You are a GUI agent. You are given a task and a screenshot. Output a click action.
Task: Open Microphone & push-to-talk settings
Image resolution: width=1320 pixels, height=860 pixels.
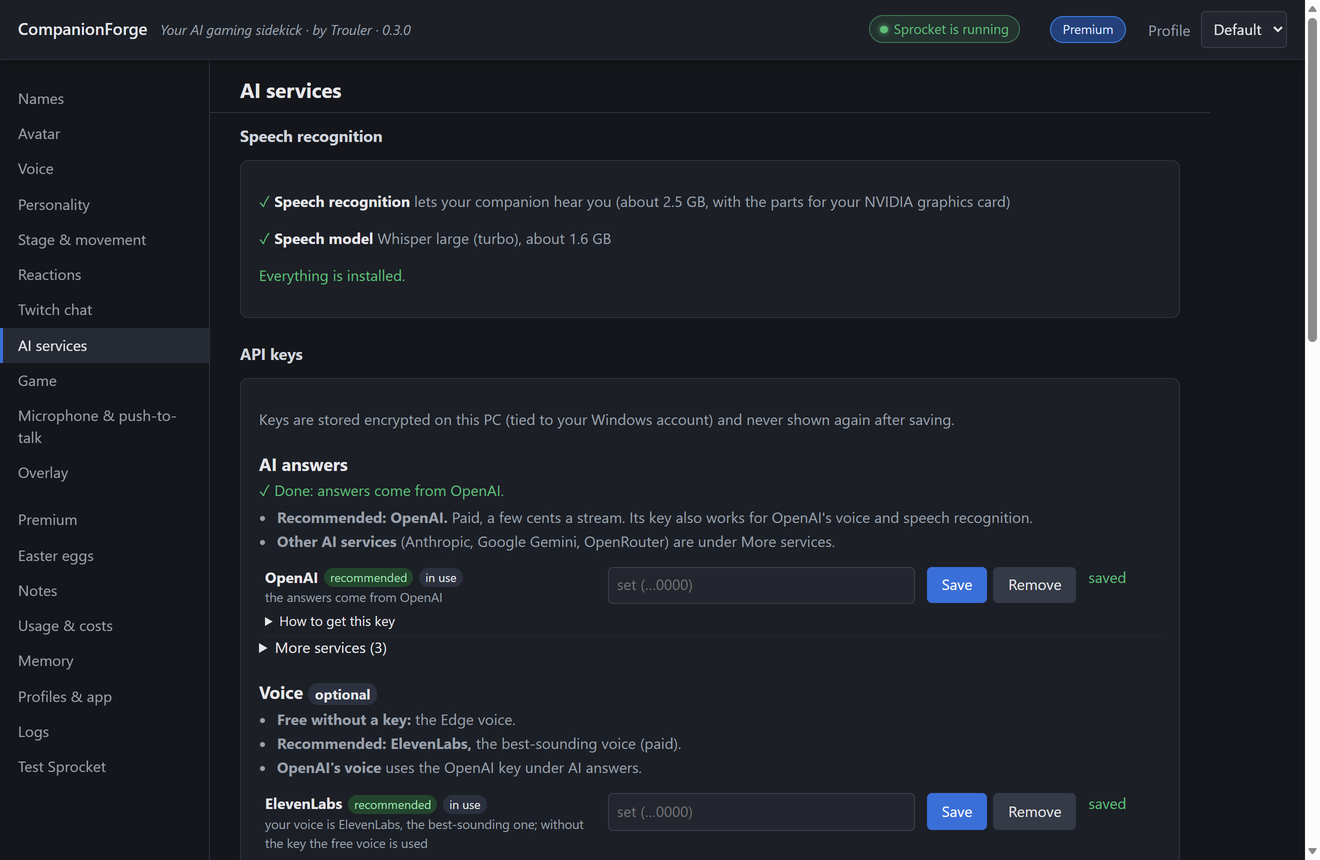click(x=104, y=426)
